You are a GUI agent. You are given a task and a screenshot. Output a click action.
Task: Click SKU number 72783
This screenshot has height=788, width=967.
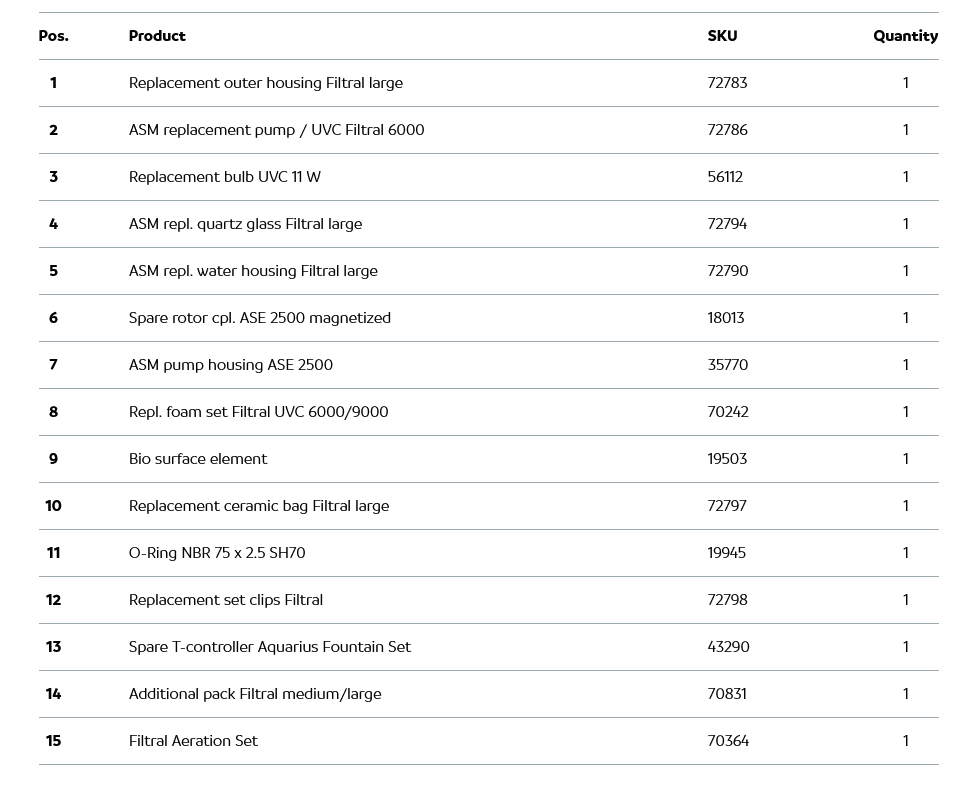click(727, 83)
